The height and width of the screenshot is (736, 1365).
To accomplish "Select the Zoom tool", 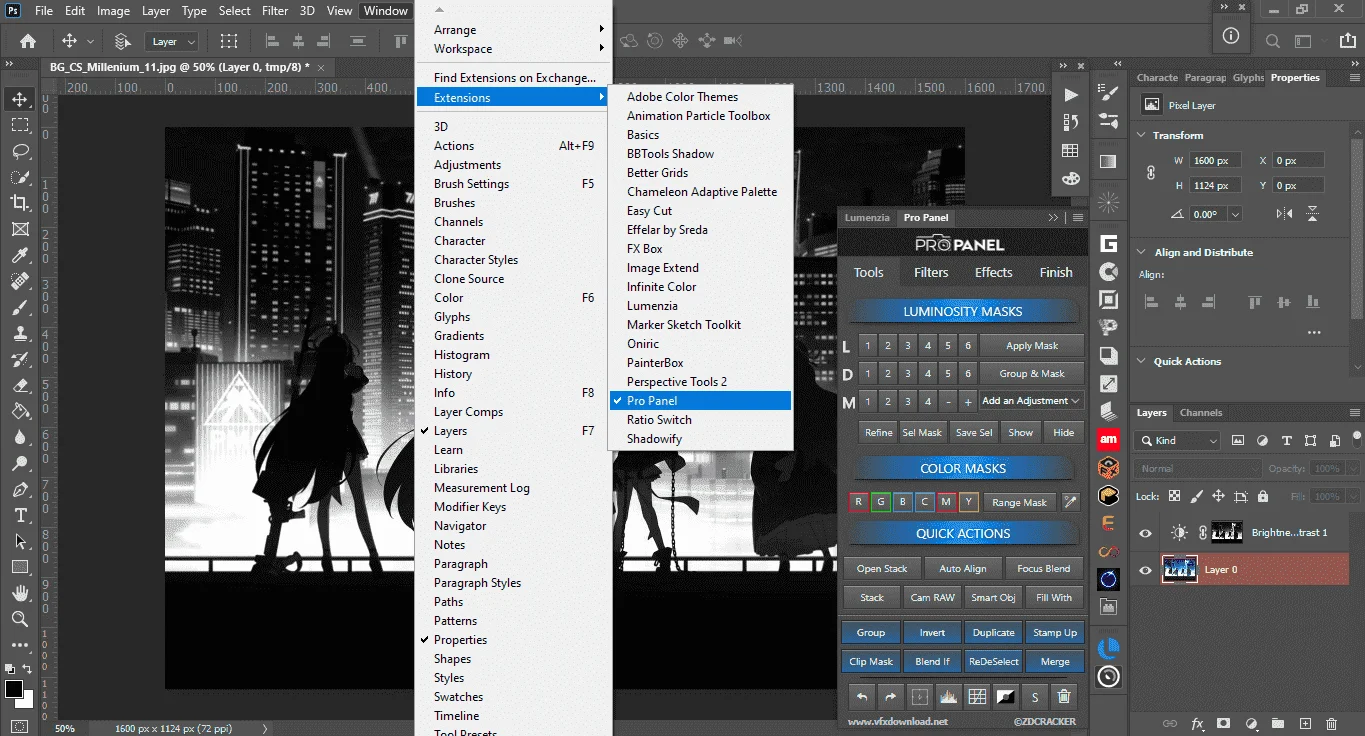I will [19, 620].
